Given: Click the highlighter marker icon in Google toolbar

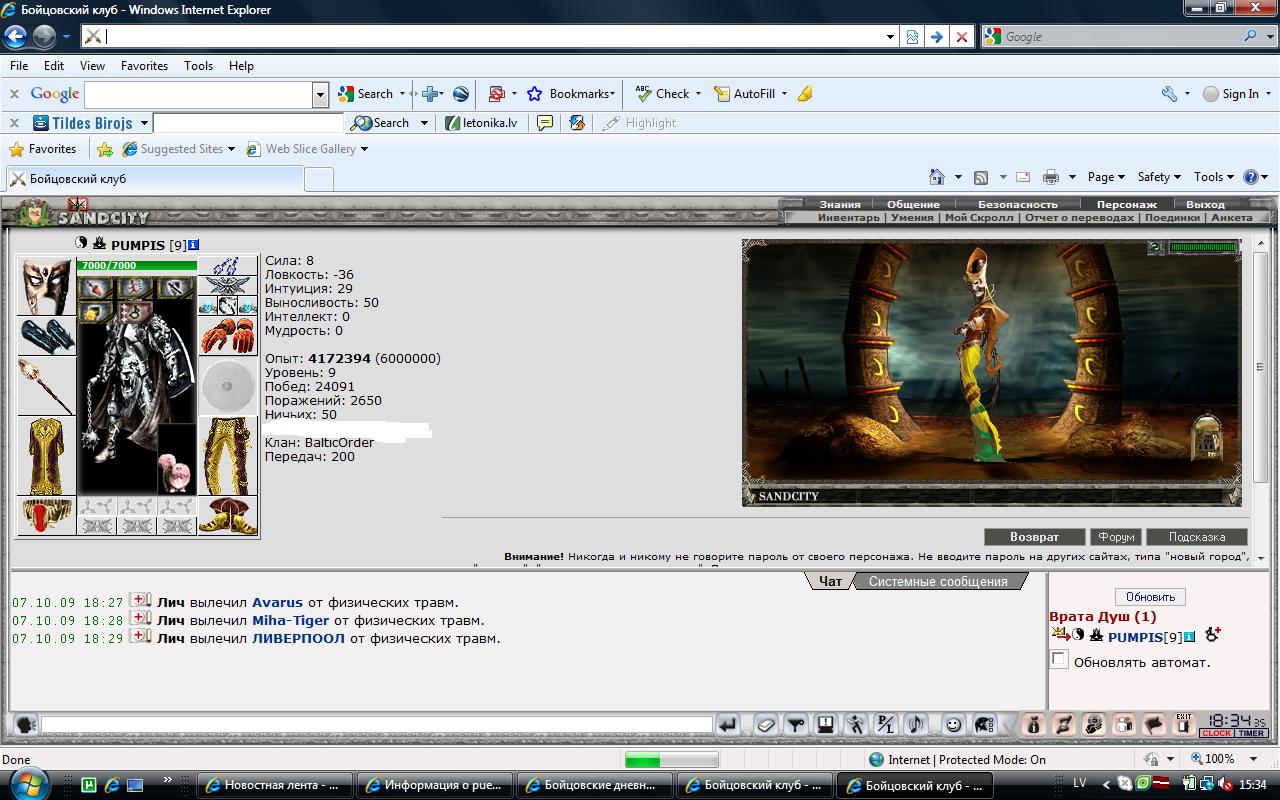Looking at the screenshot, I should 805,93.
